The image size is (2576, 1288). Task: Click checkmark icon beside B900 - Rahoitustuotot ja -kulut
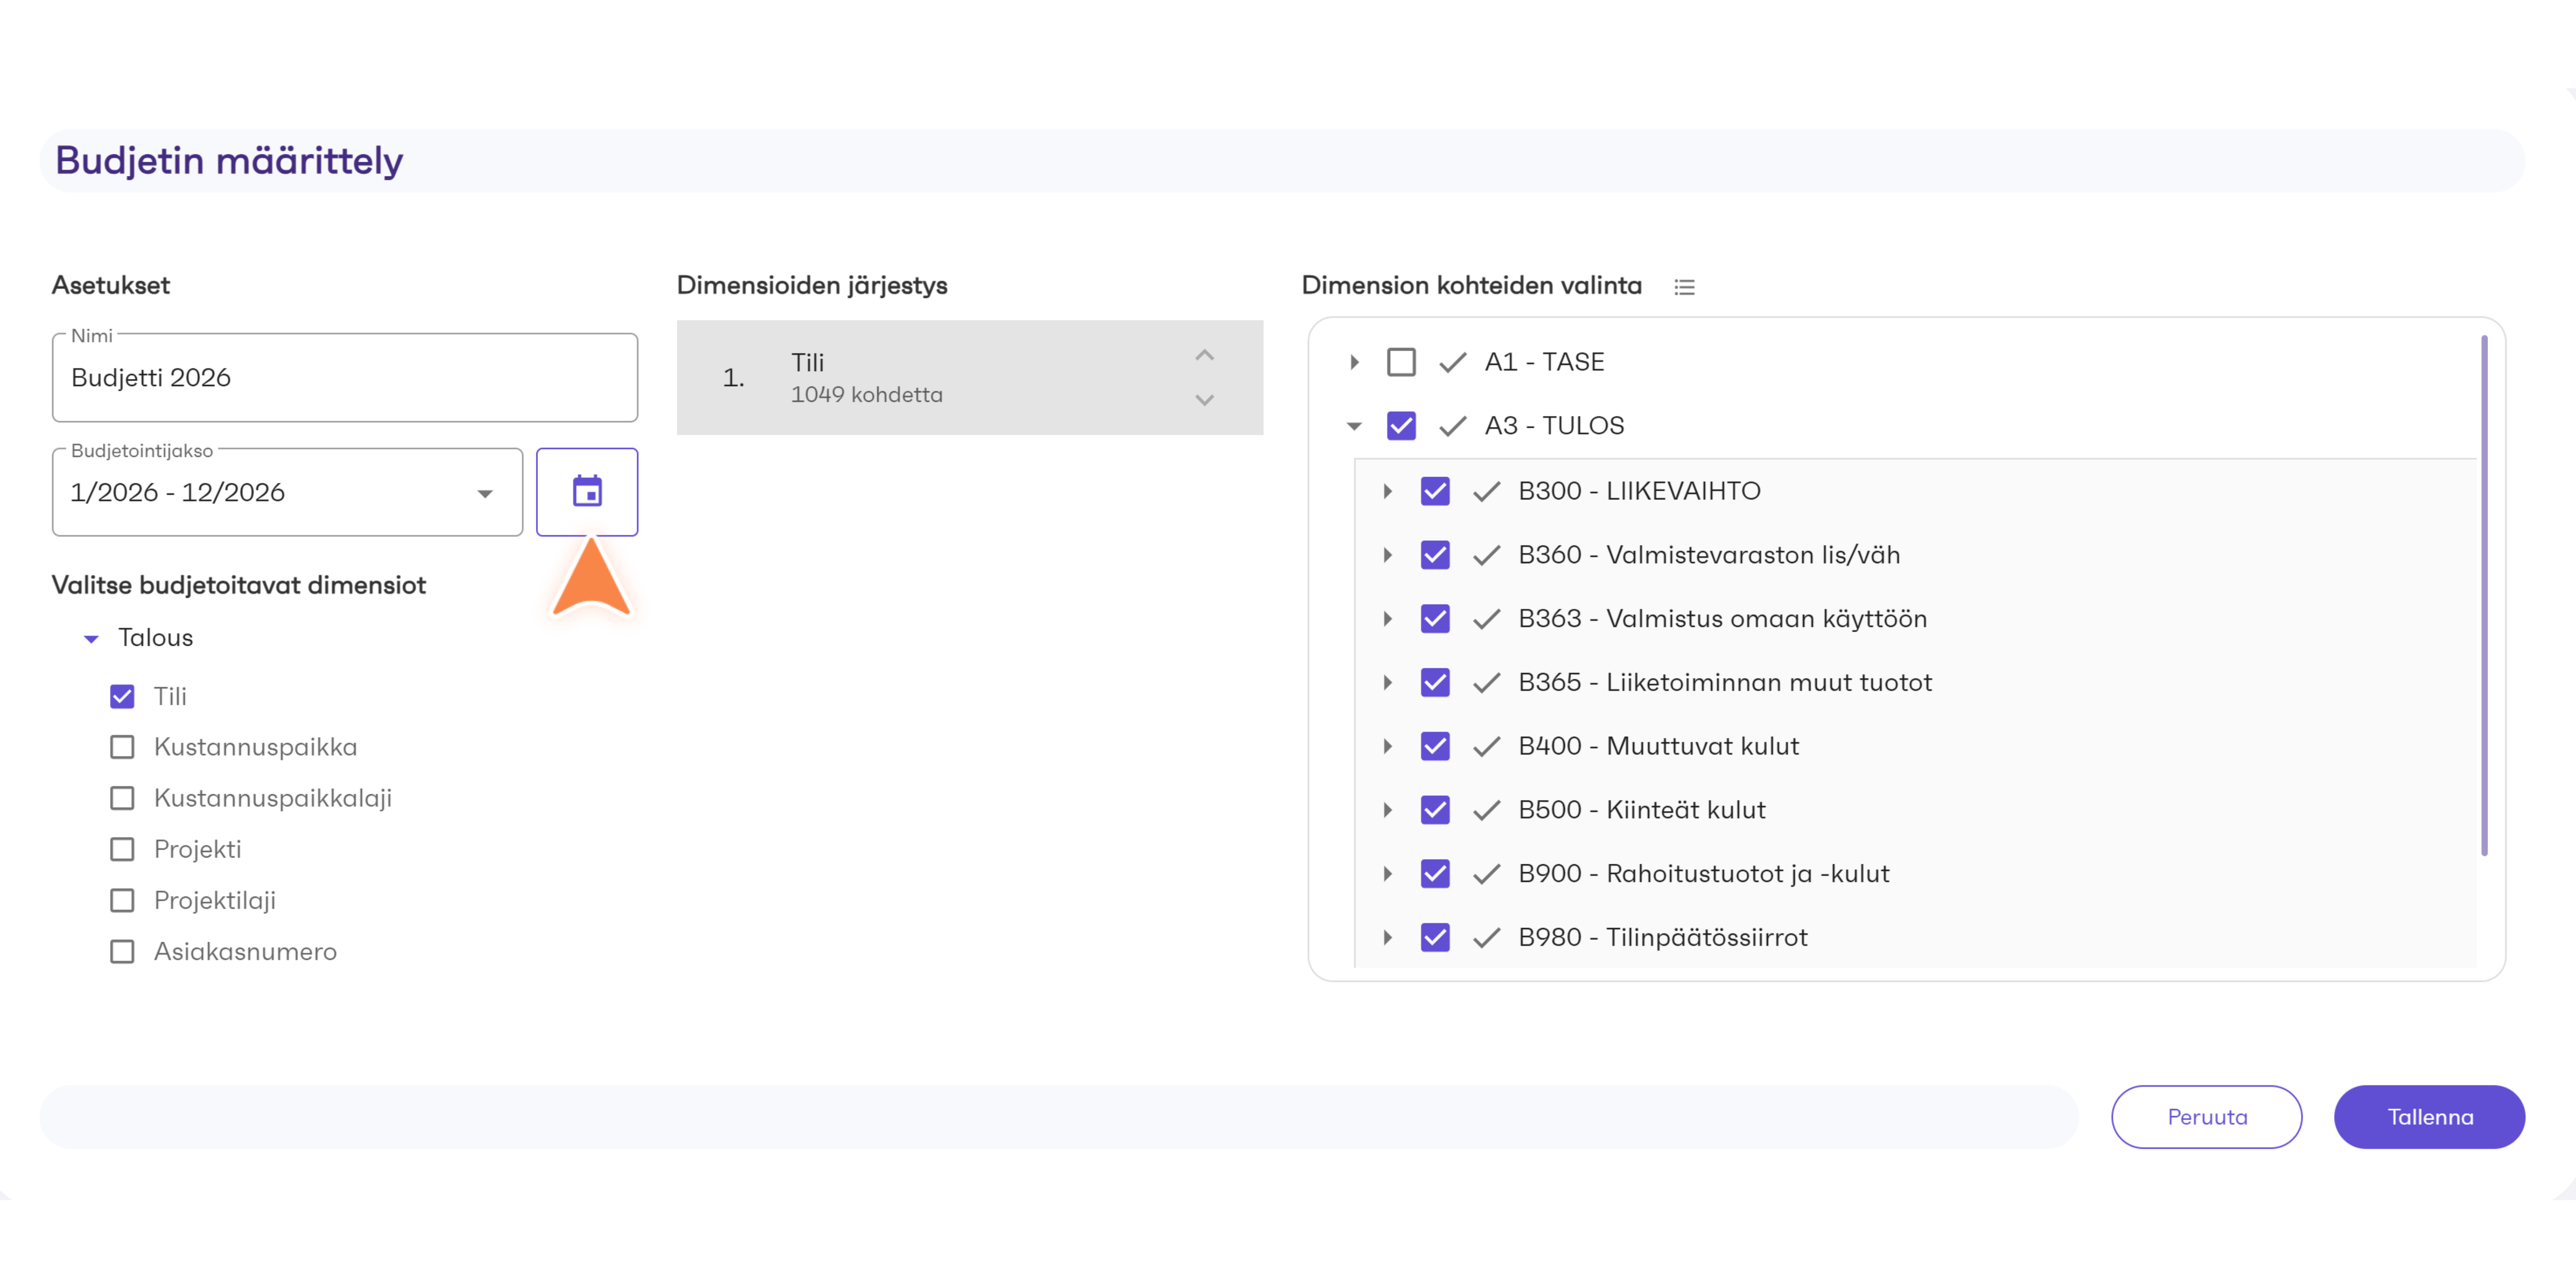[1487, 874]
